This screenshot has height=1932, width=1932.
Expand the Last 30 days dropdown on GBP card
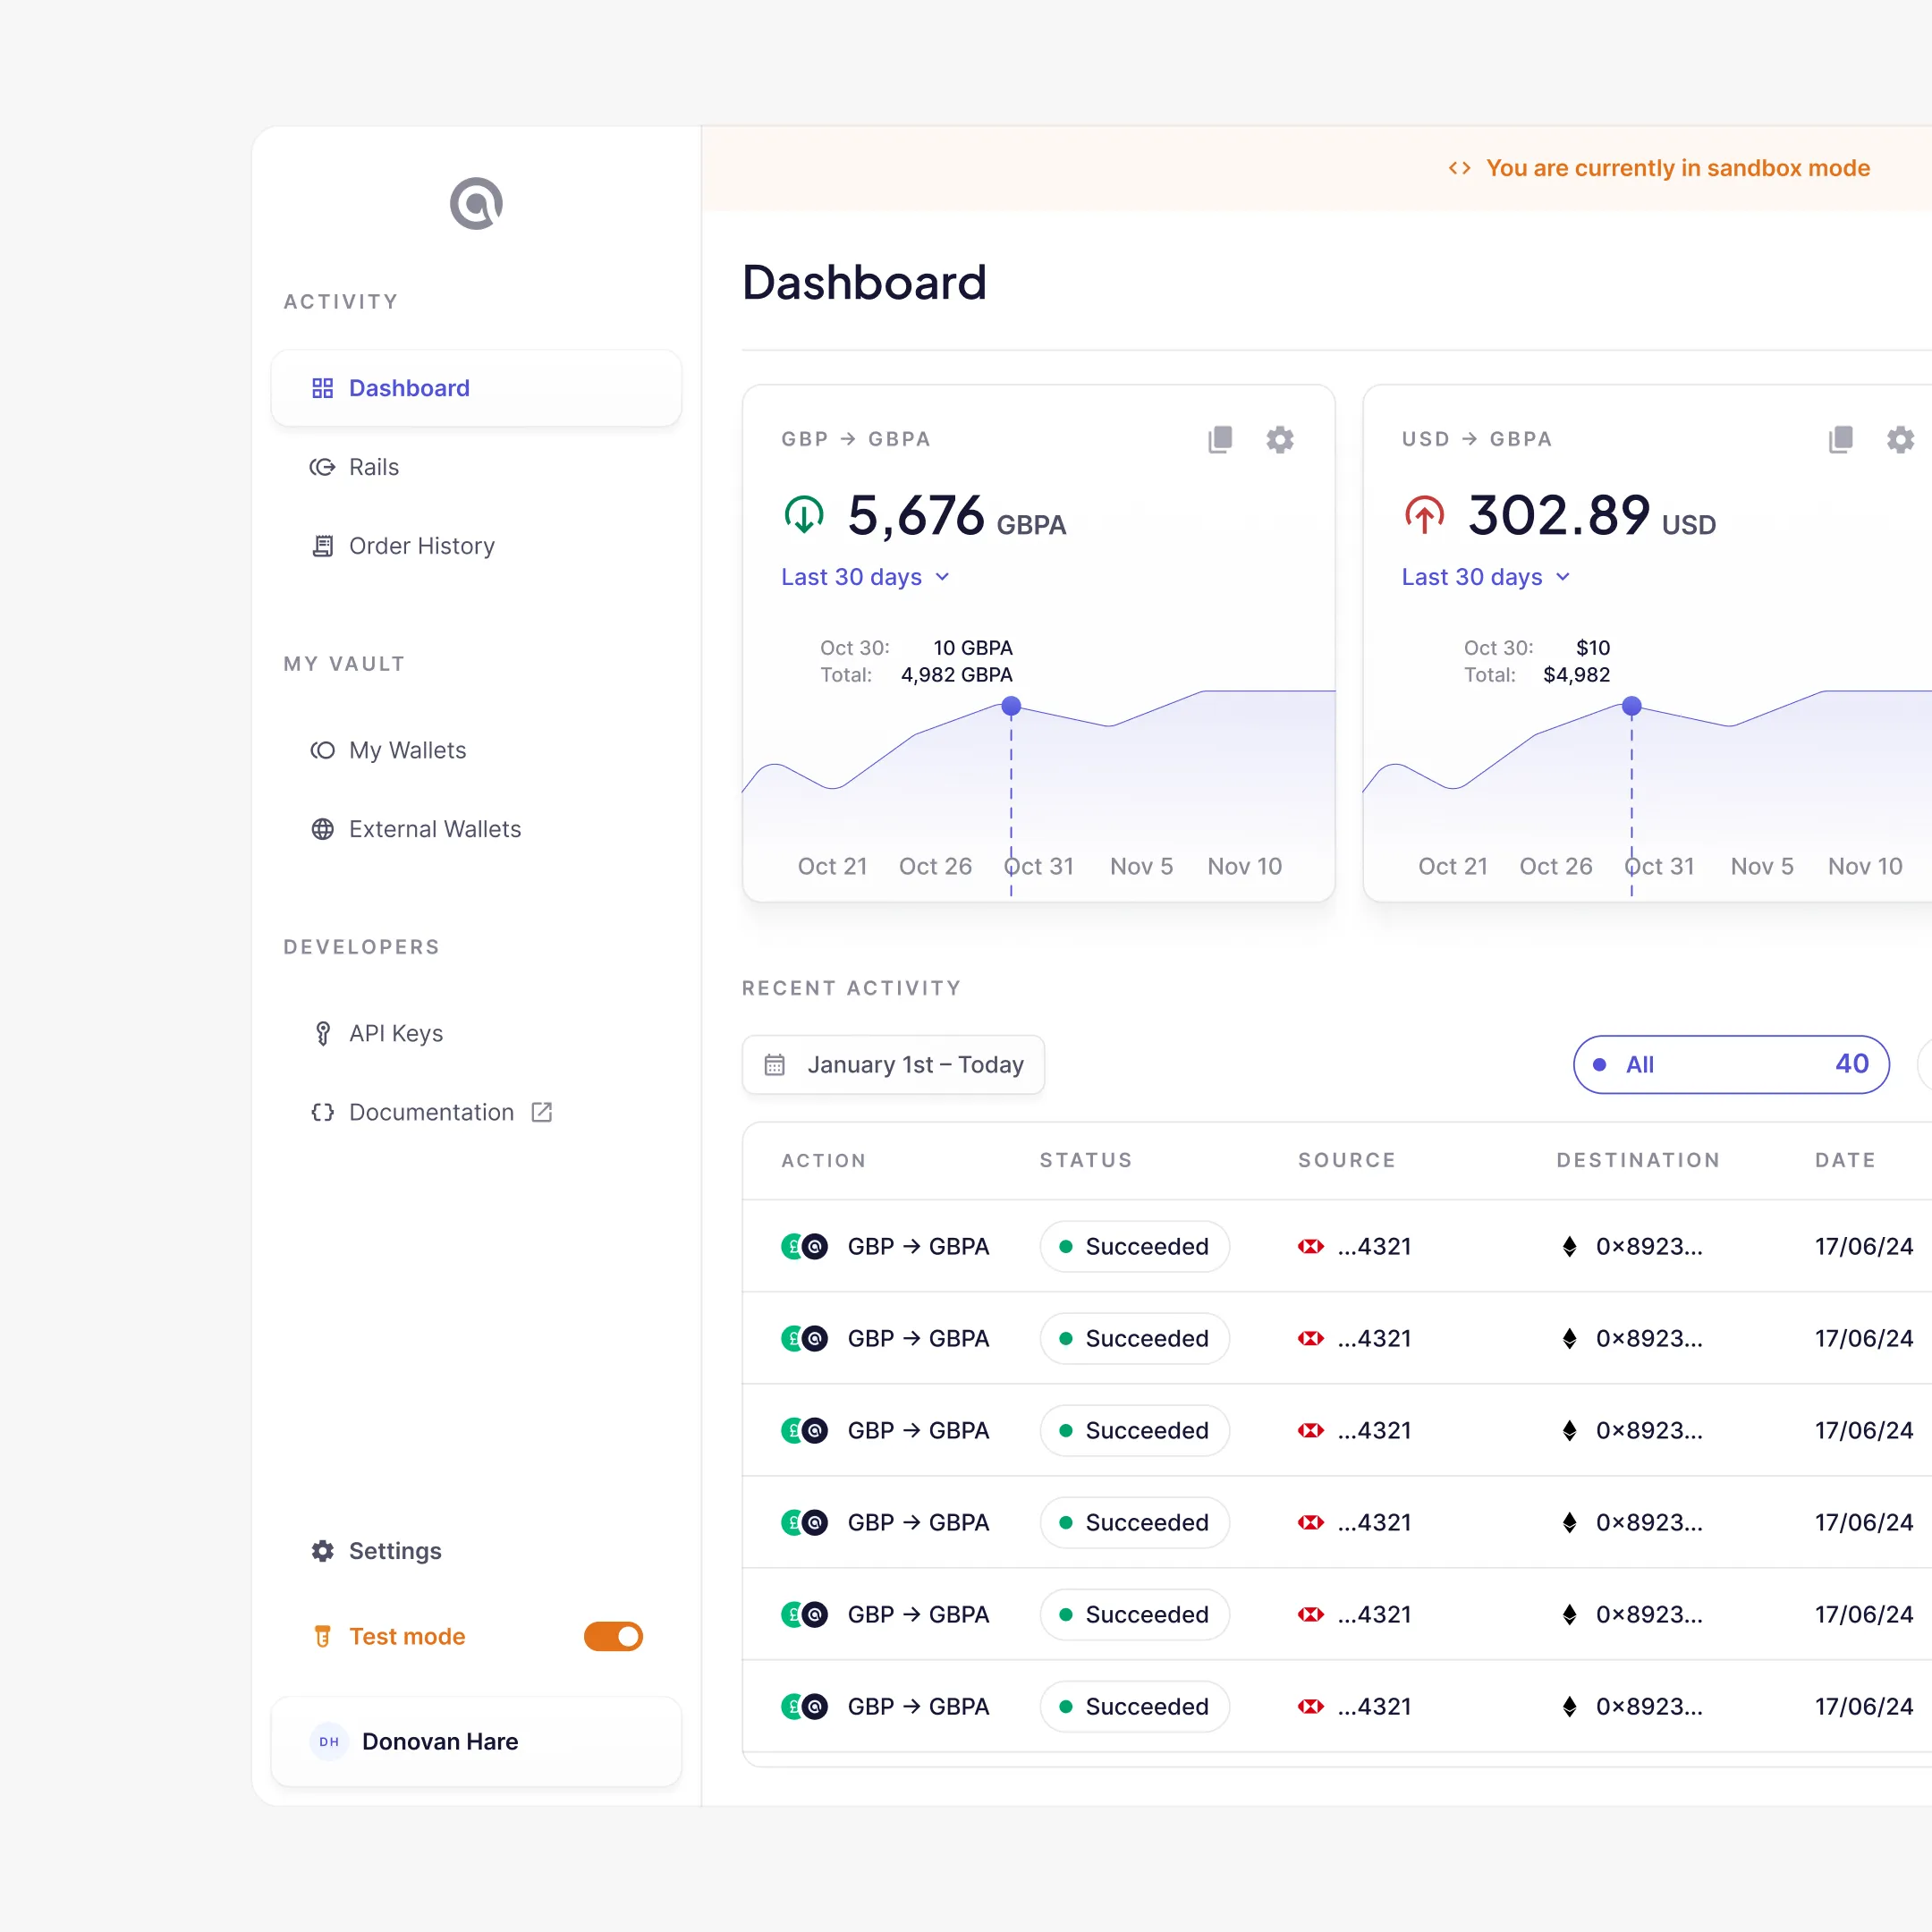tap(865, 577)
